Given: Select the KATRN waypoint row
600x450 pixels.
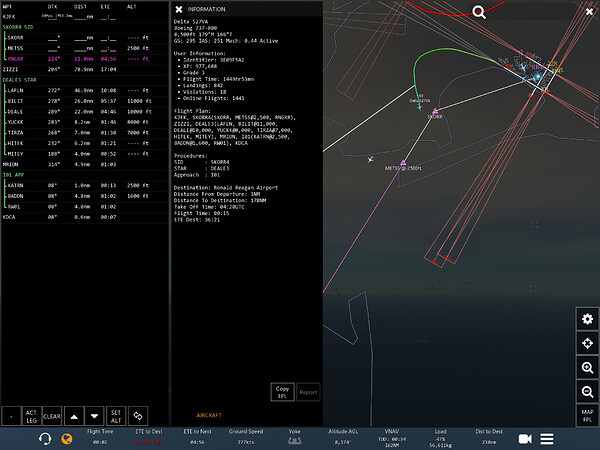Looking at the screenshot, I should 84,185.
